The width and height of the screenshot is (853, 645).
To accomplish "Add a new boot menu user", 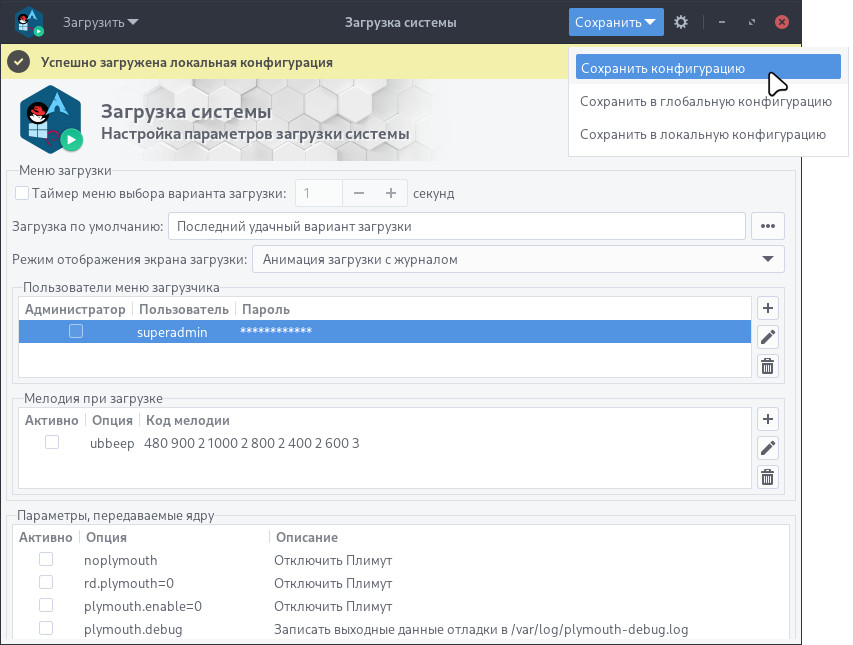I will [768, 308].
